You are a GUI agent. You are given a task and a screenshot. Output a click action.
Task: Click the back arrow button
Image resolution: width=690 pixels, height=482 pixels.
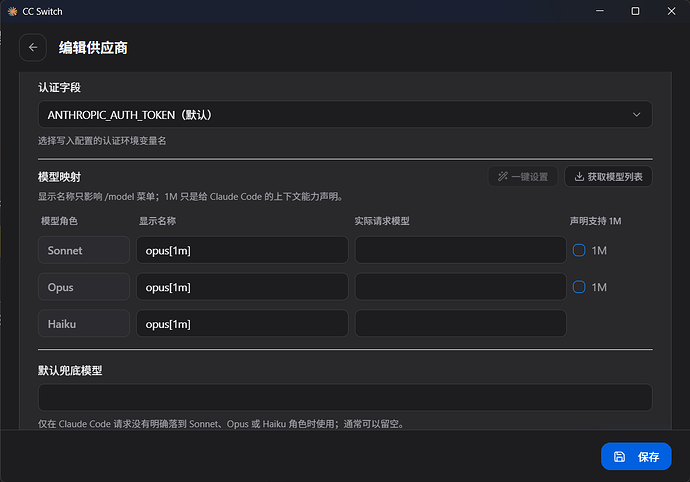(x=33, y=48)
